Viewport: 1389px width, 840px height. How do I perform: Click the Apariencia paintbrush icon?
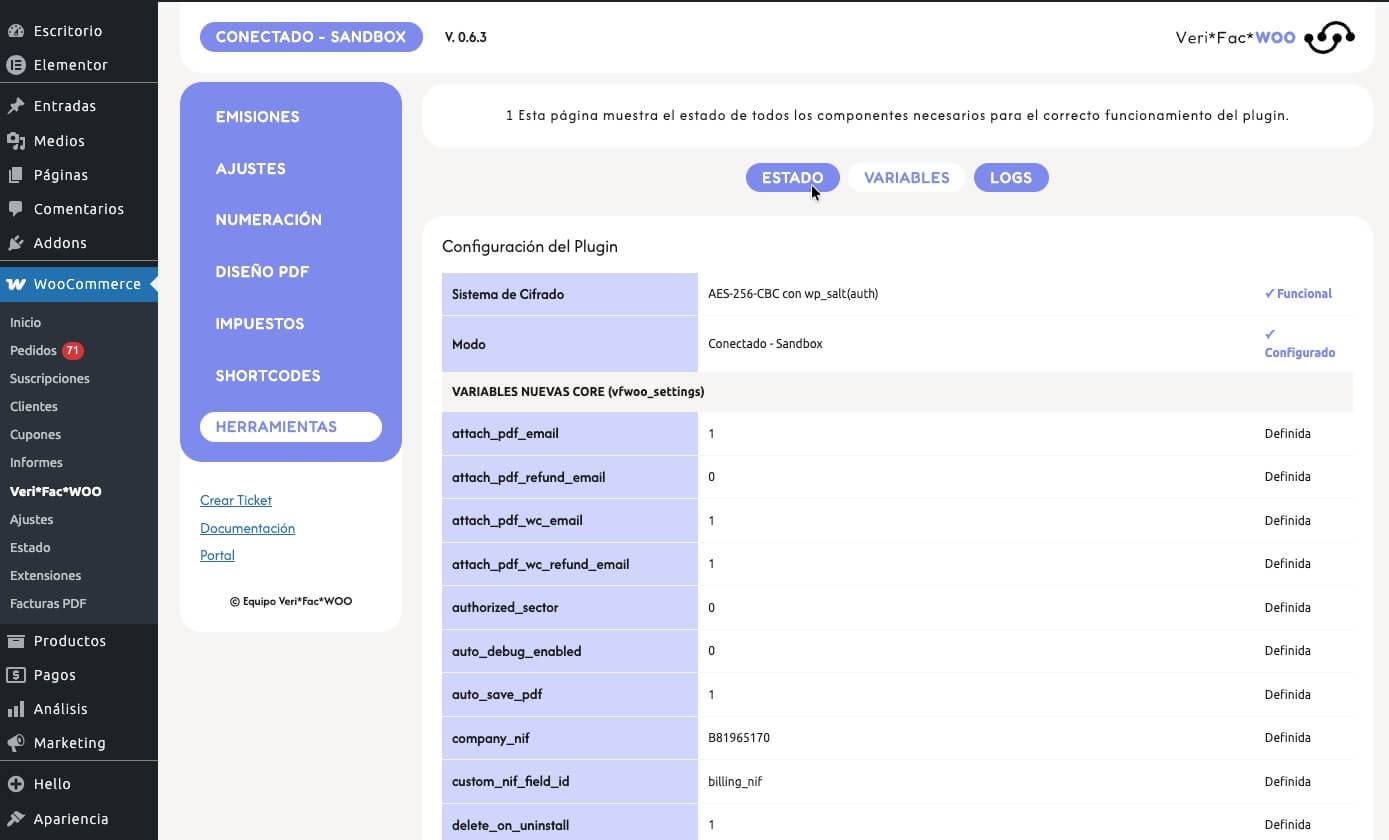click(16, 819)
